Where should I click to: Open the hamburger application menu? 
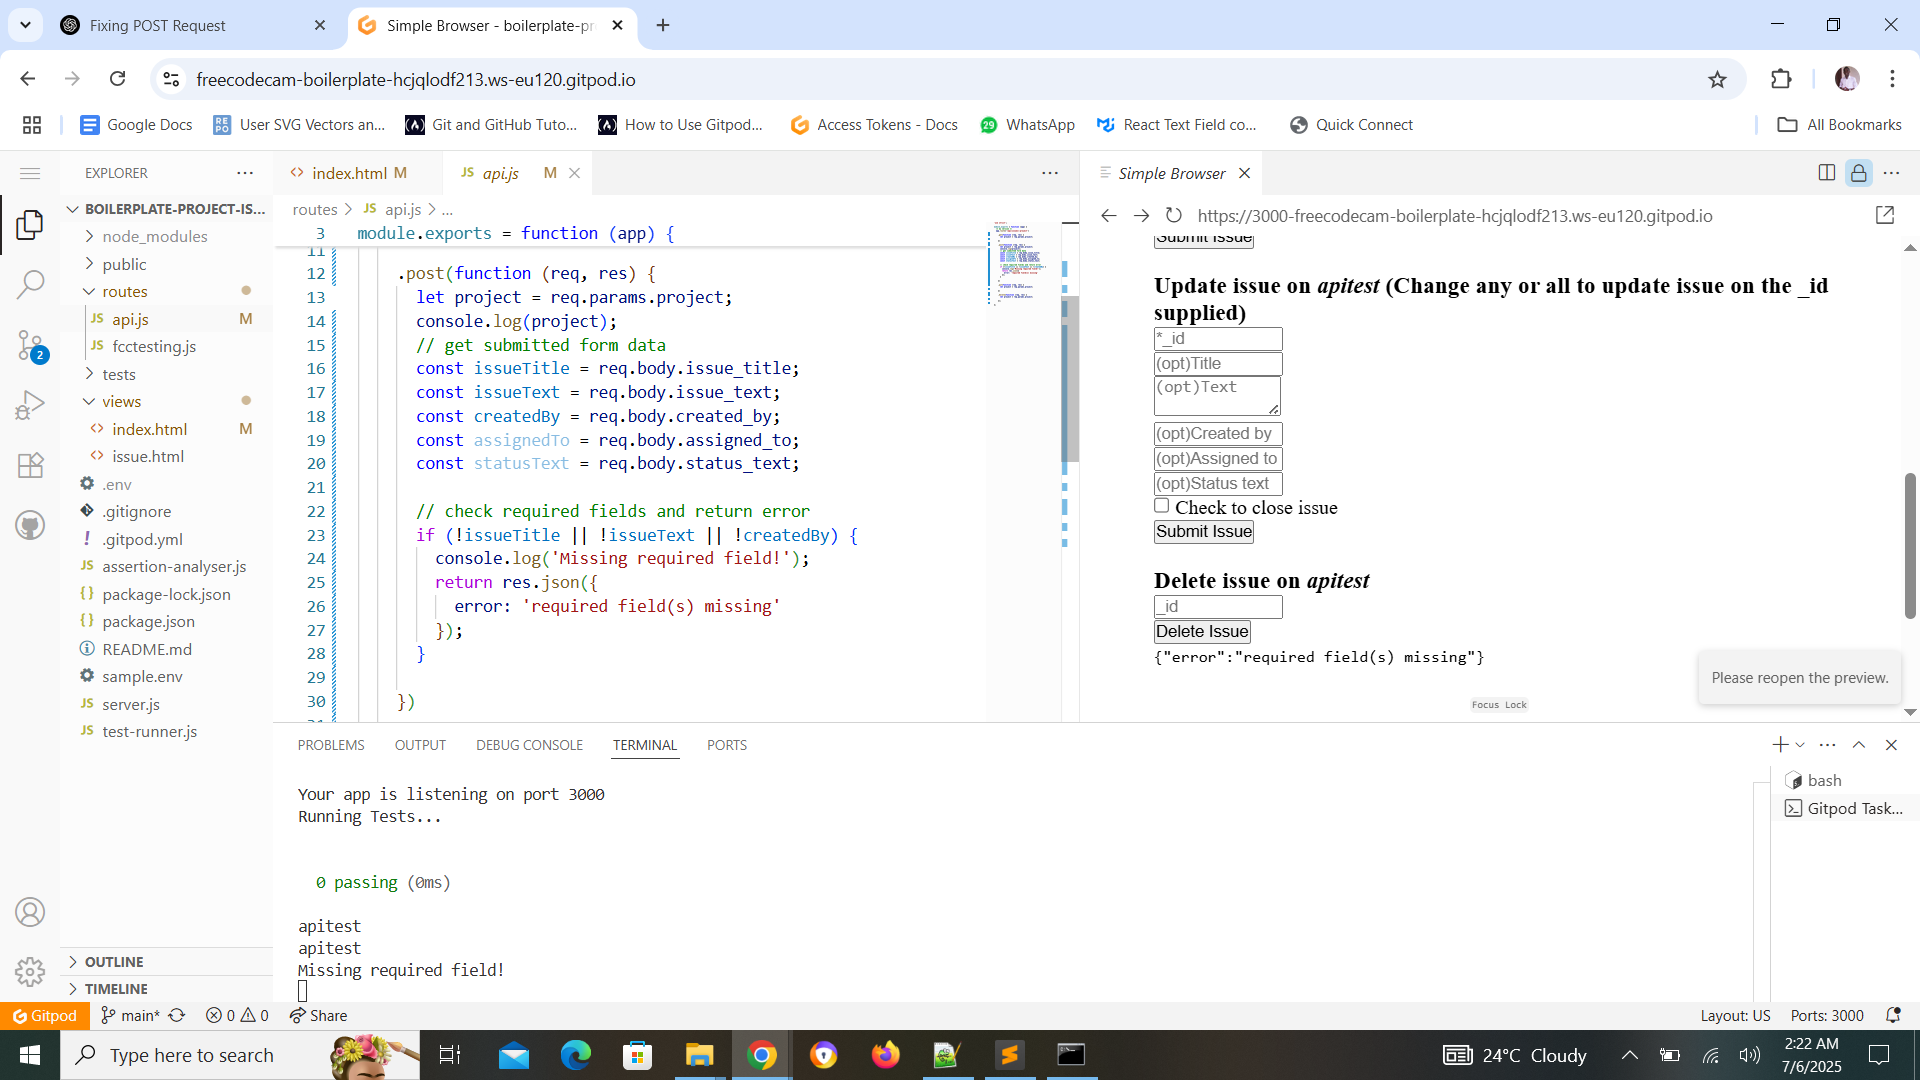(30, 173)
